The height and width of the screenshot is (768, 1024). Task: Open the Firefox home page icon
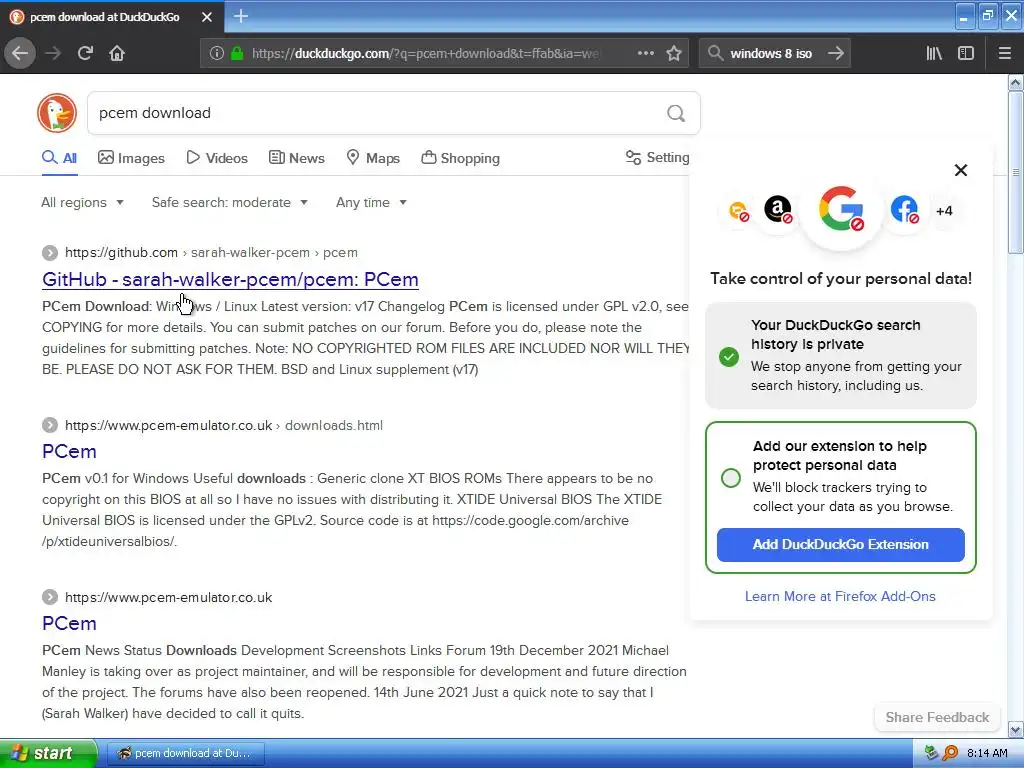(x=117, y=53)
